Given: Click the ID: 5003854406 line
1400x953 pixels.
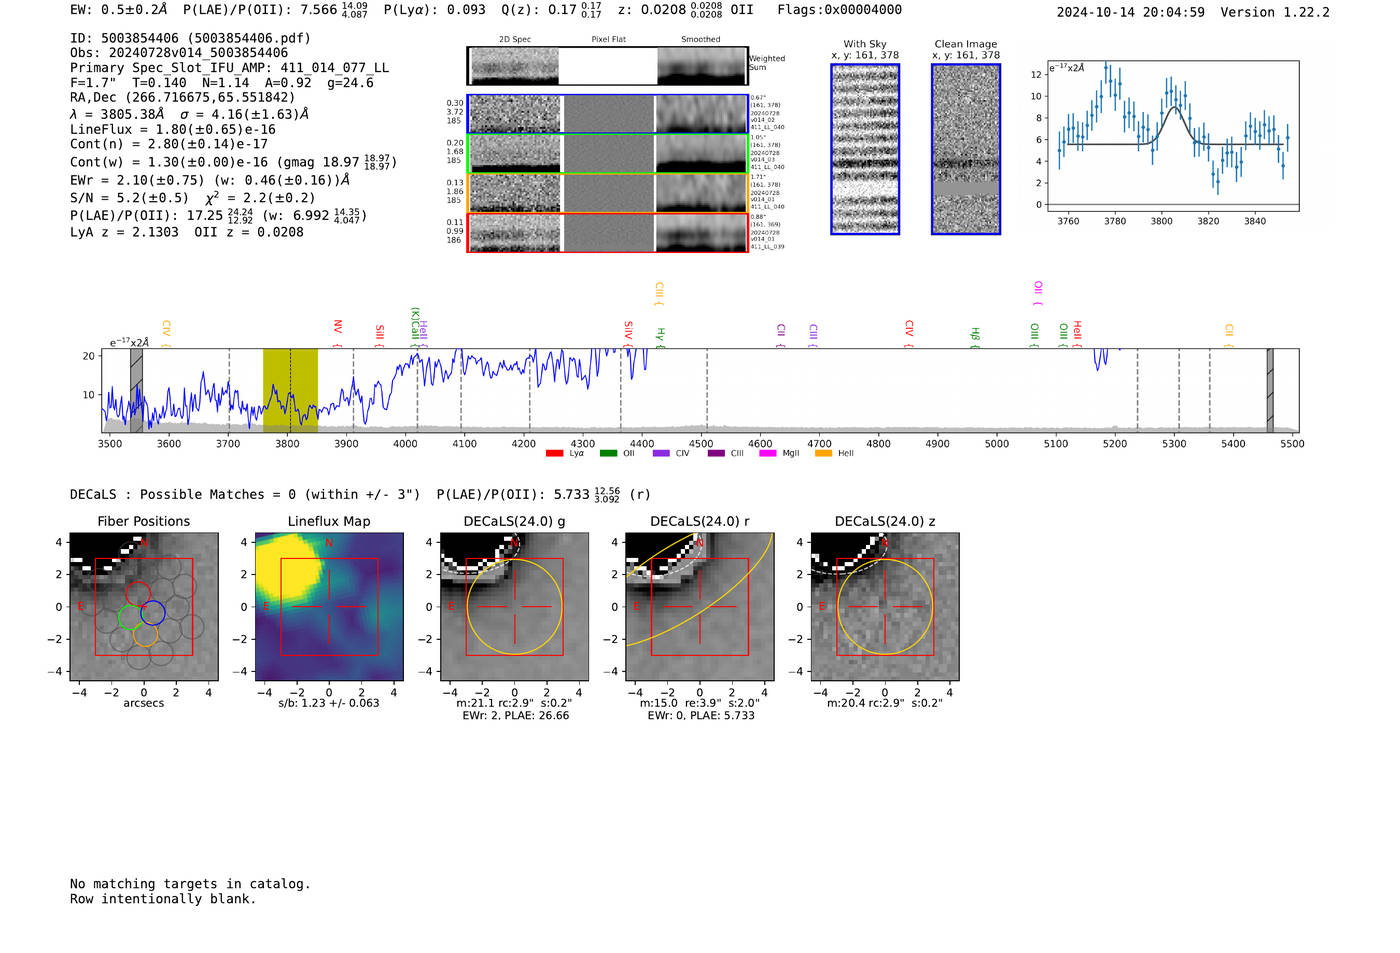Looking at the screenshot, I should pos(190,38).
